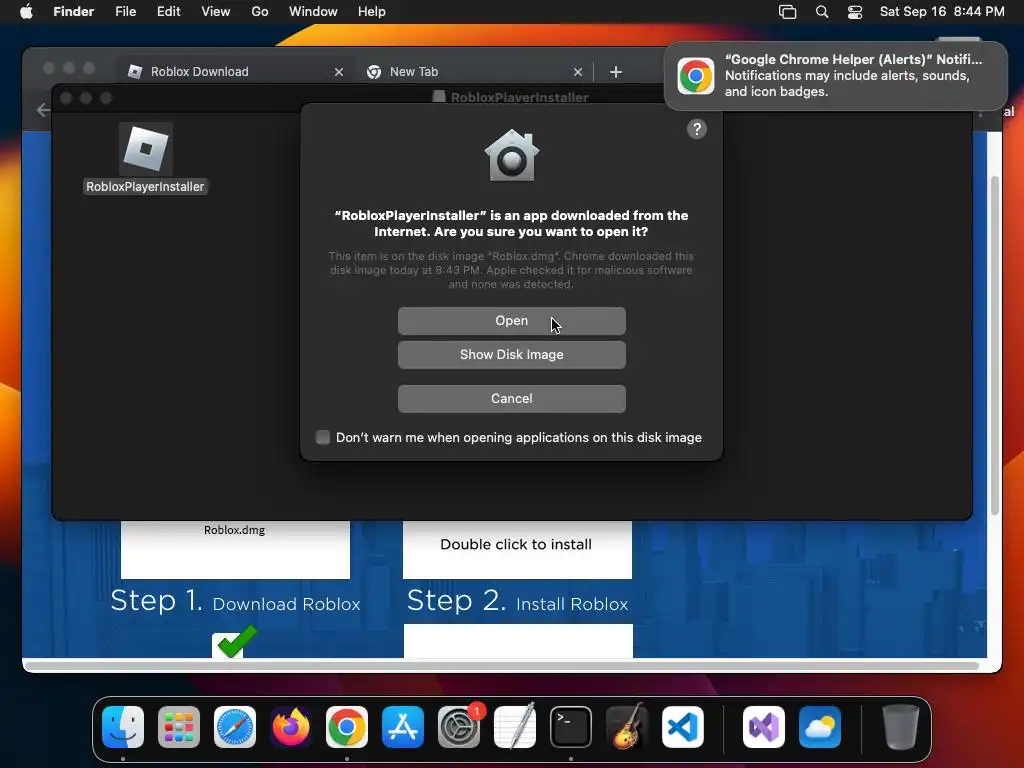
Task: Click the green checkmark under Step 1
Action: pos(237,641)
